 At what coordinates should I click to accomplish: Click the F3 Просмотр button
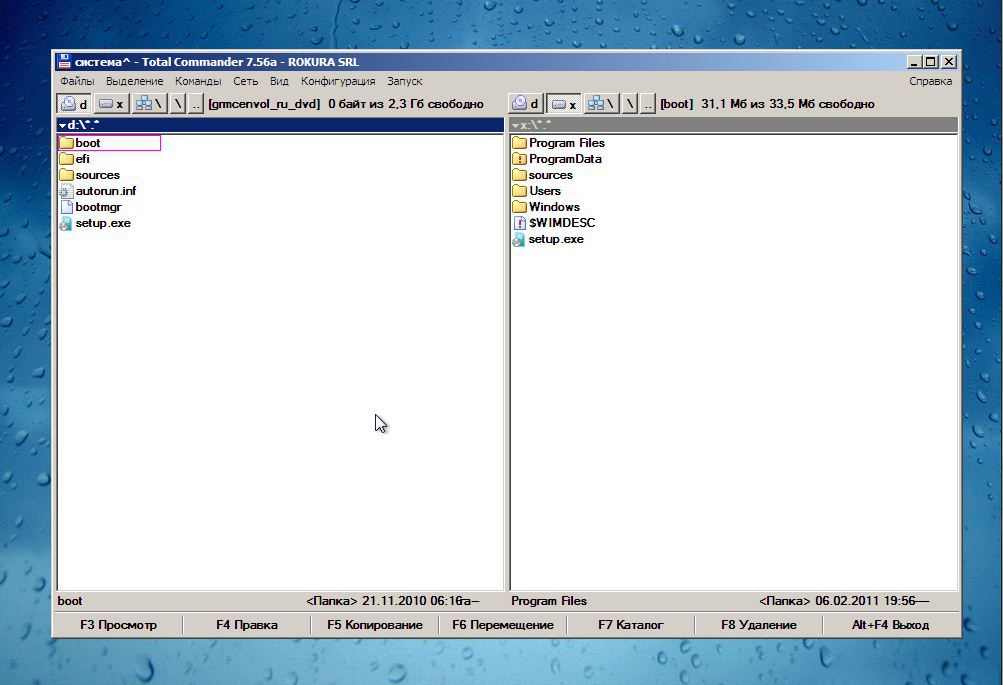point(118,625)
